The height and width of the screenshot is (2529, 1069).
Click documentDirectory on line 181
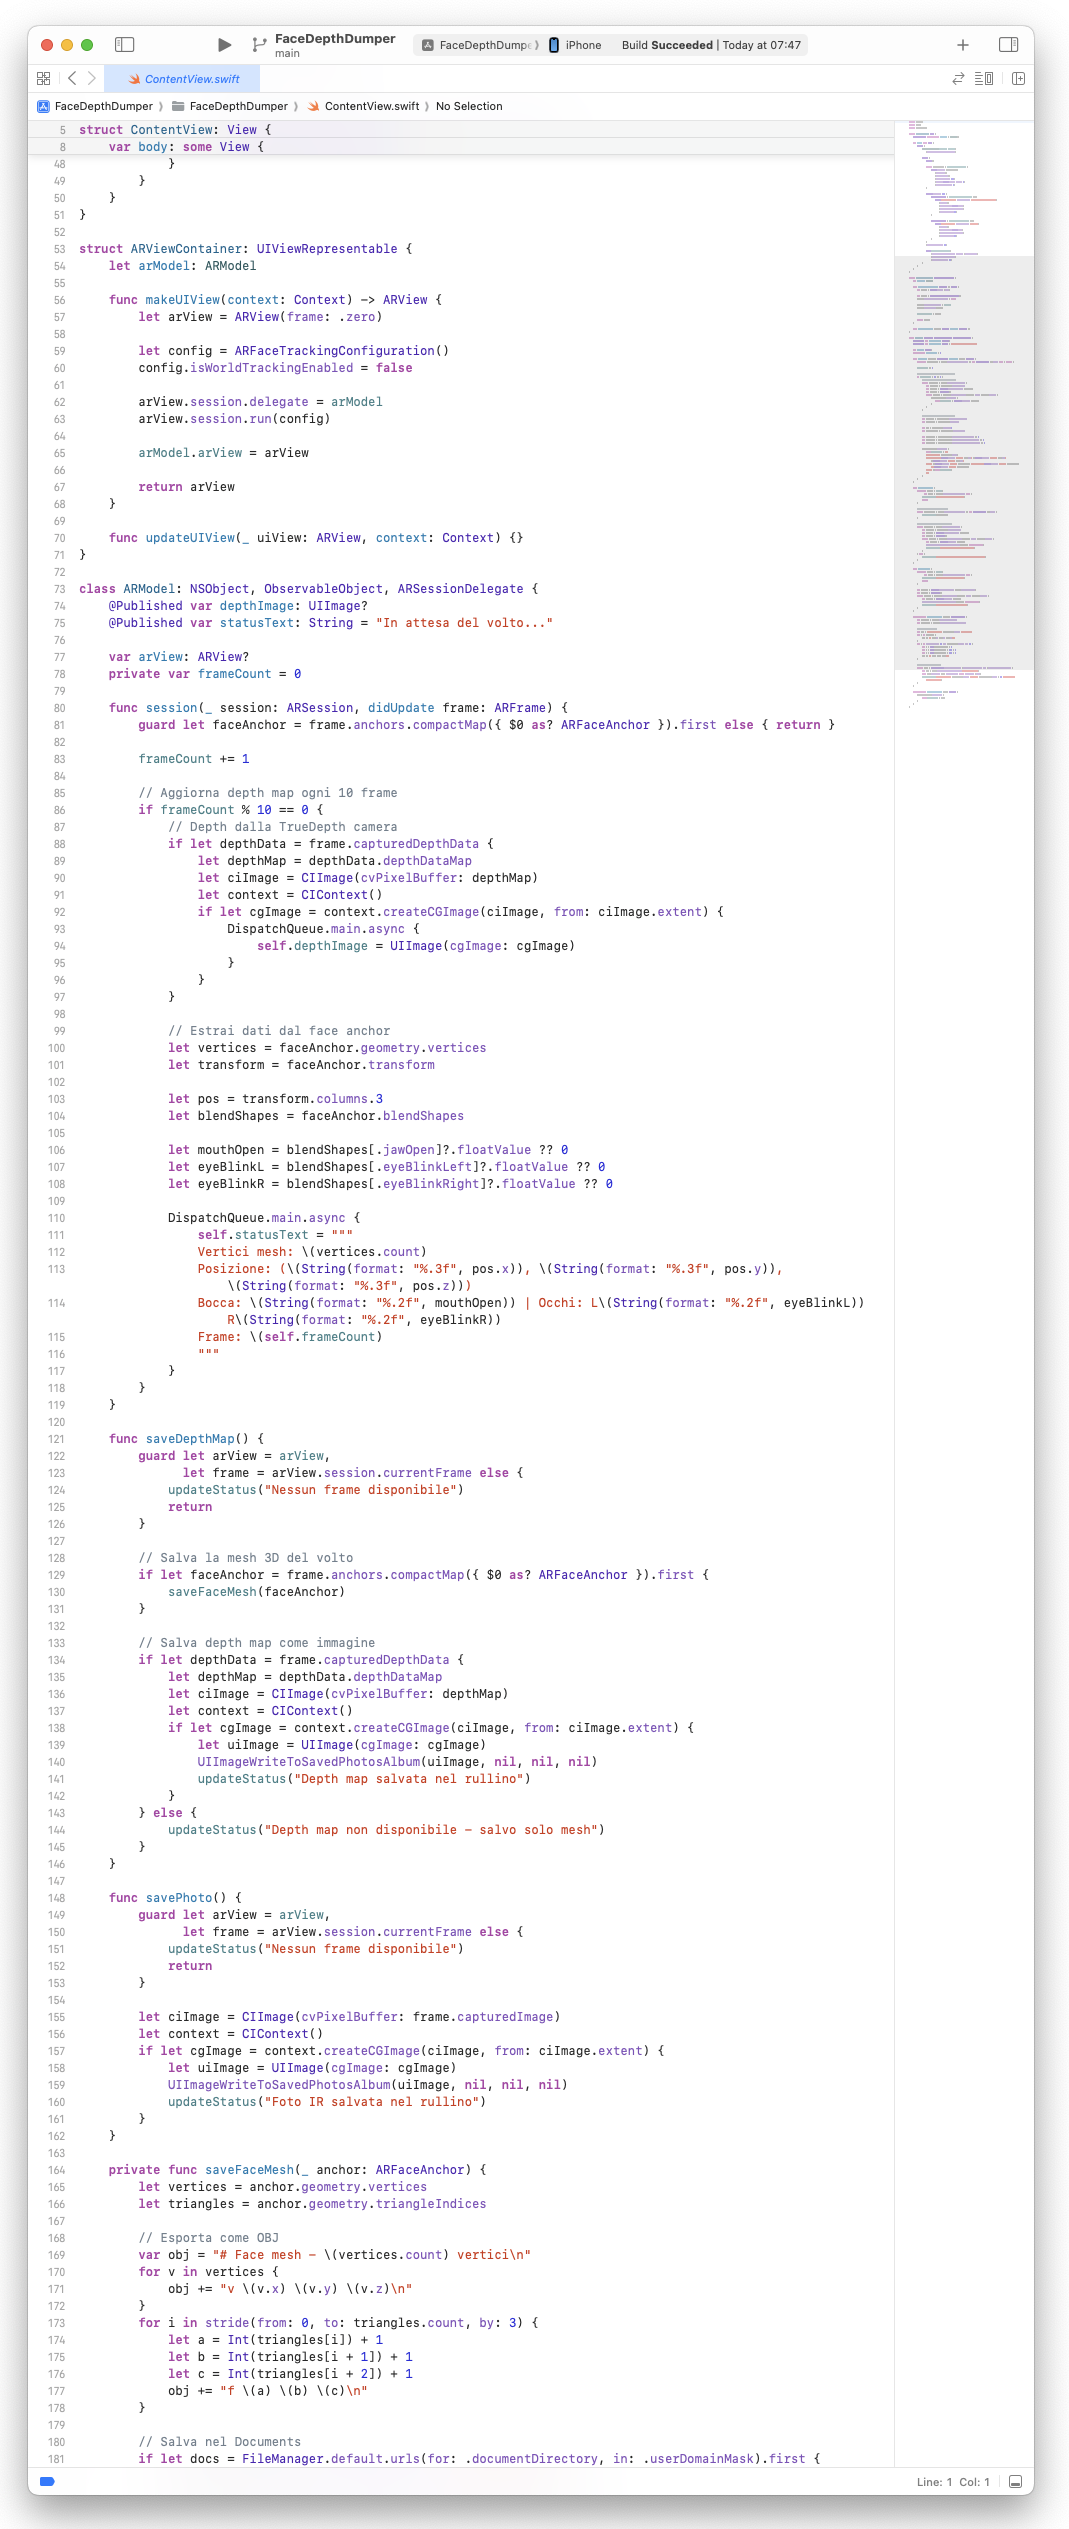(x=534, y=2459)
